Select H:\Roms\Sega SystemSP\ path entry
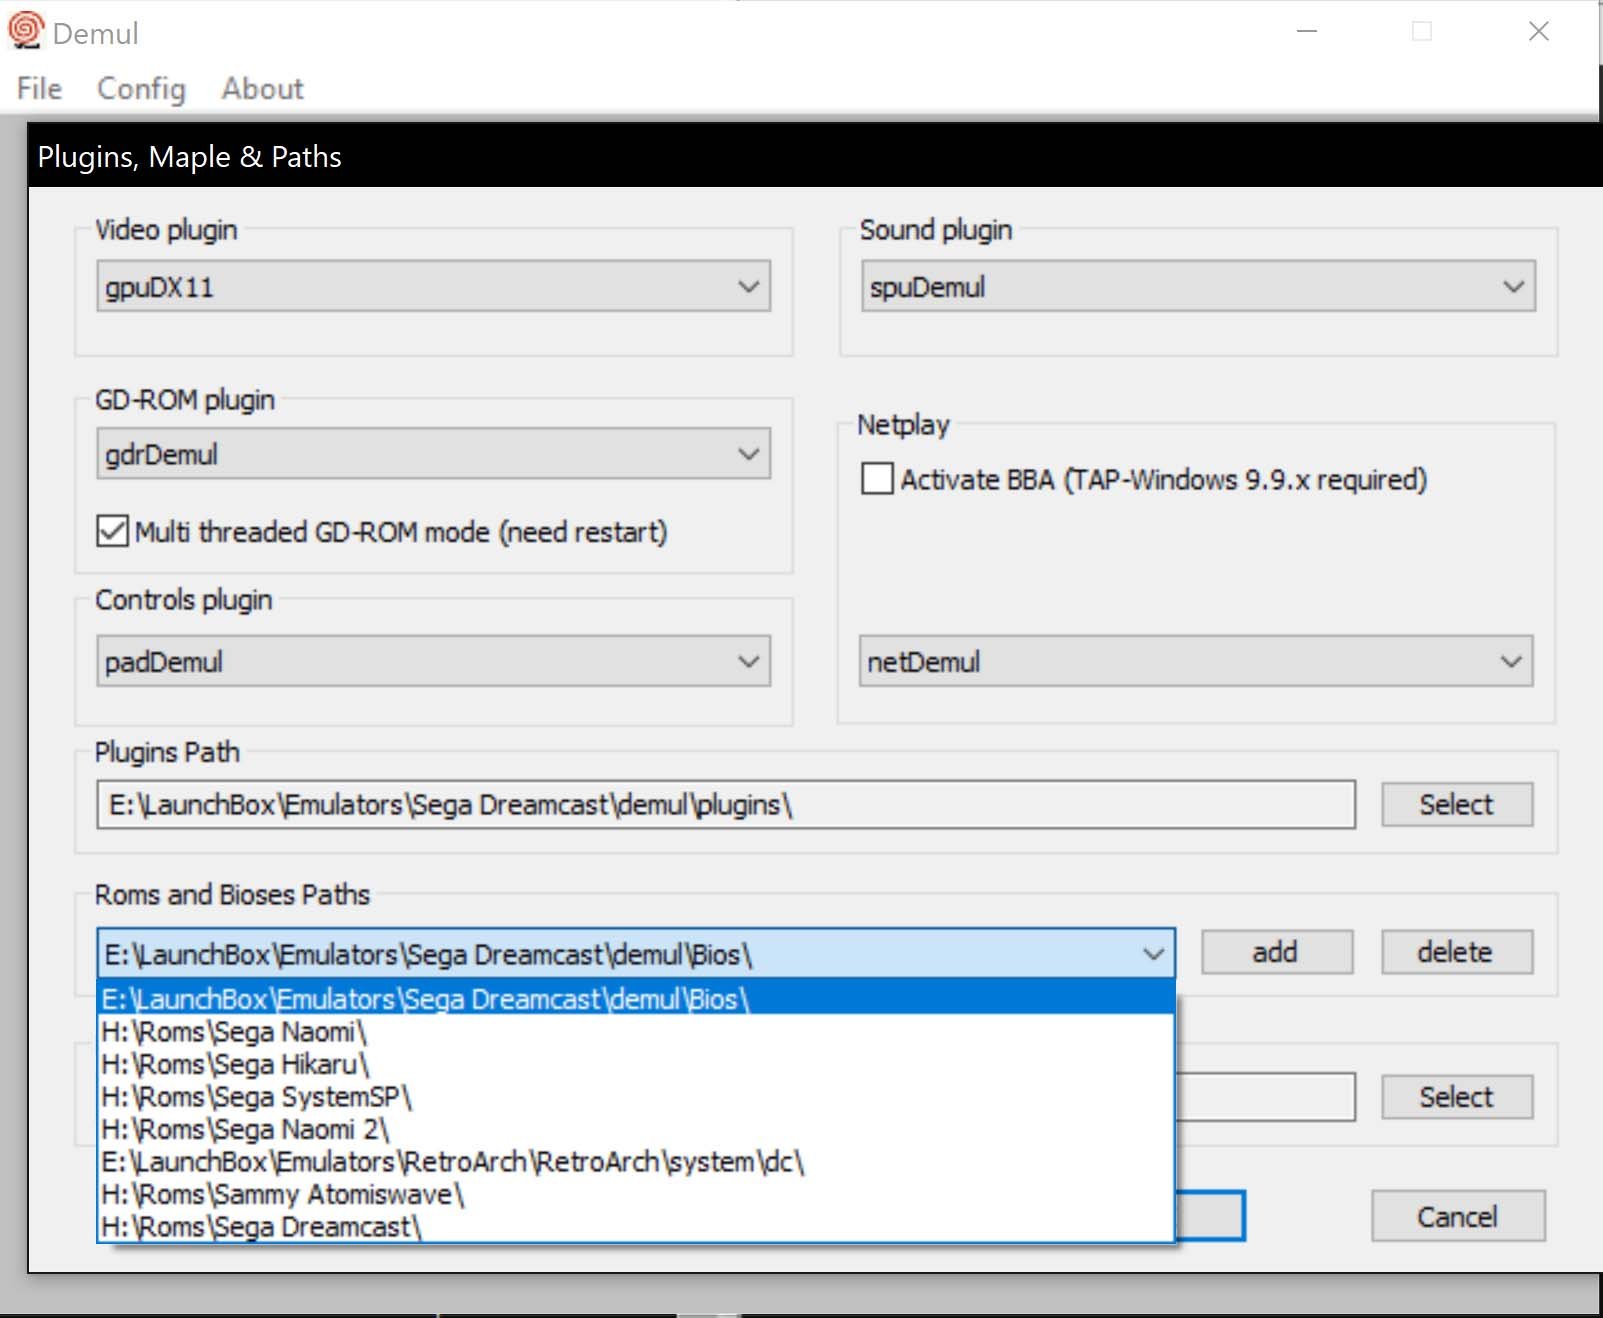 636,1097
